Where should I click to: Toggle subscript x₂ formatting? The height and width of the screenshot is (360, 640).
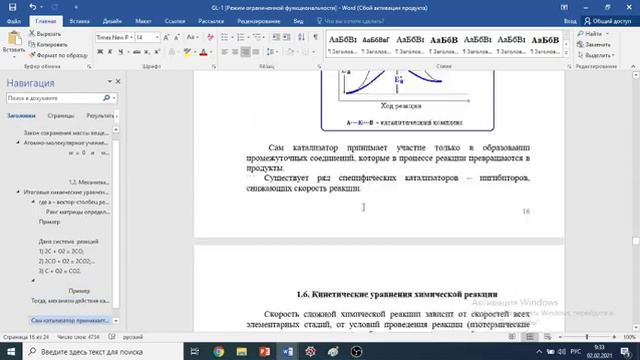[x=147, y=52]
